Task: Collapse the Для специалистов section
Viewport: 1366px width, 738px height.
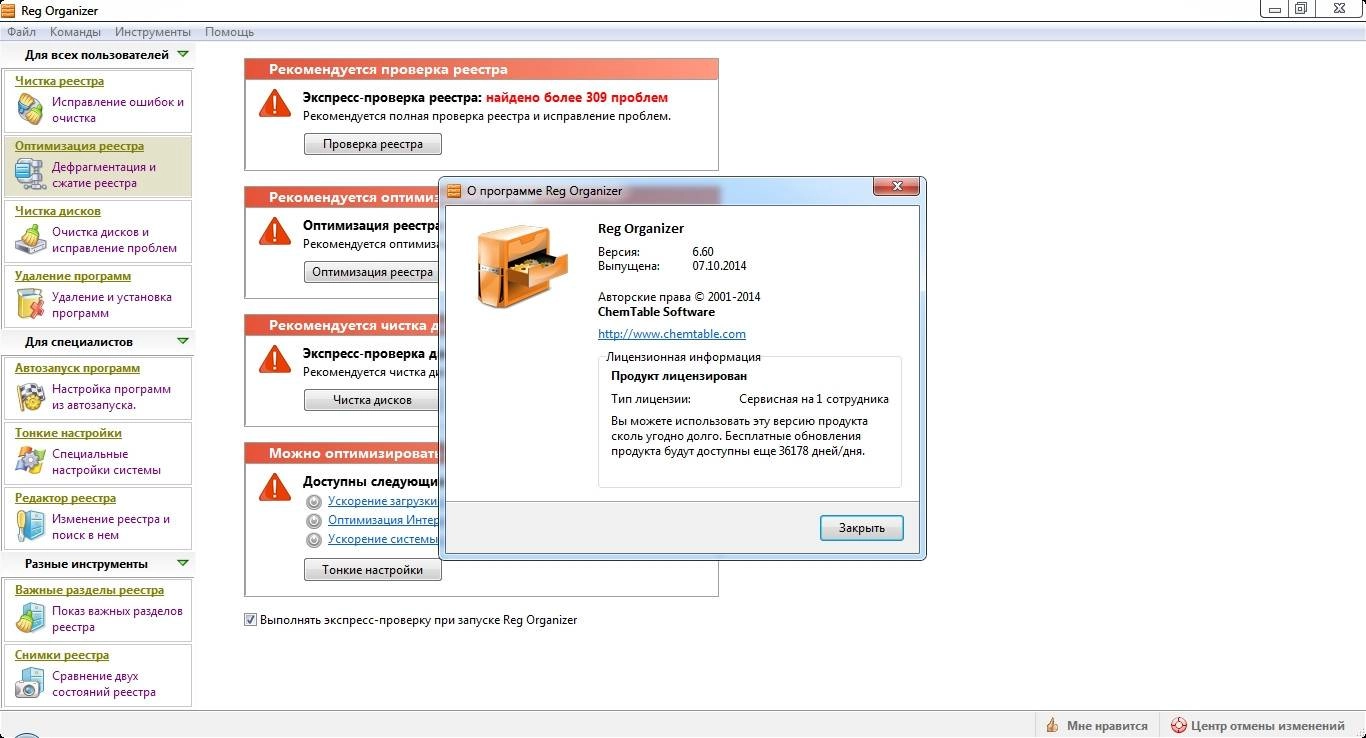Action: pyautogui.click(x=182, y=341)
